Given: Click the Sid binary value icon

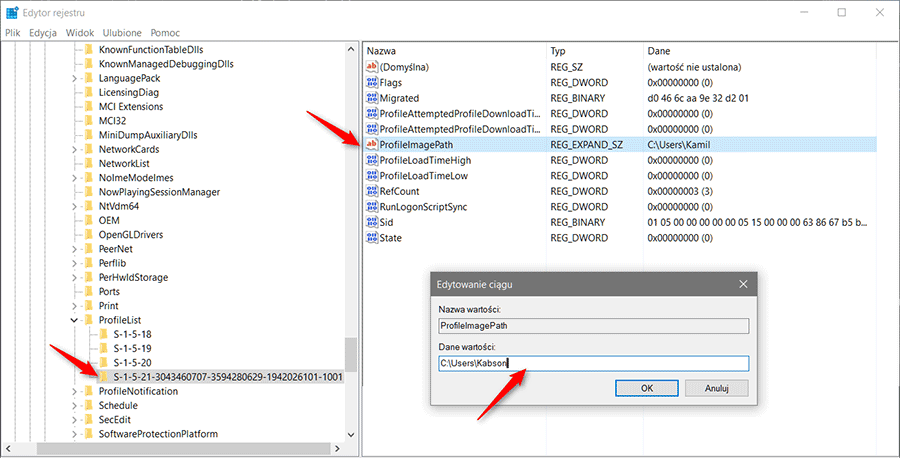Looking at the screenshot, I should coord(372,222).
